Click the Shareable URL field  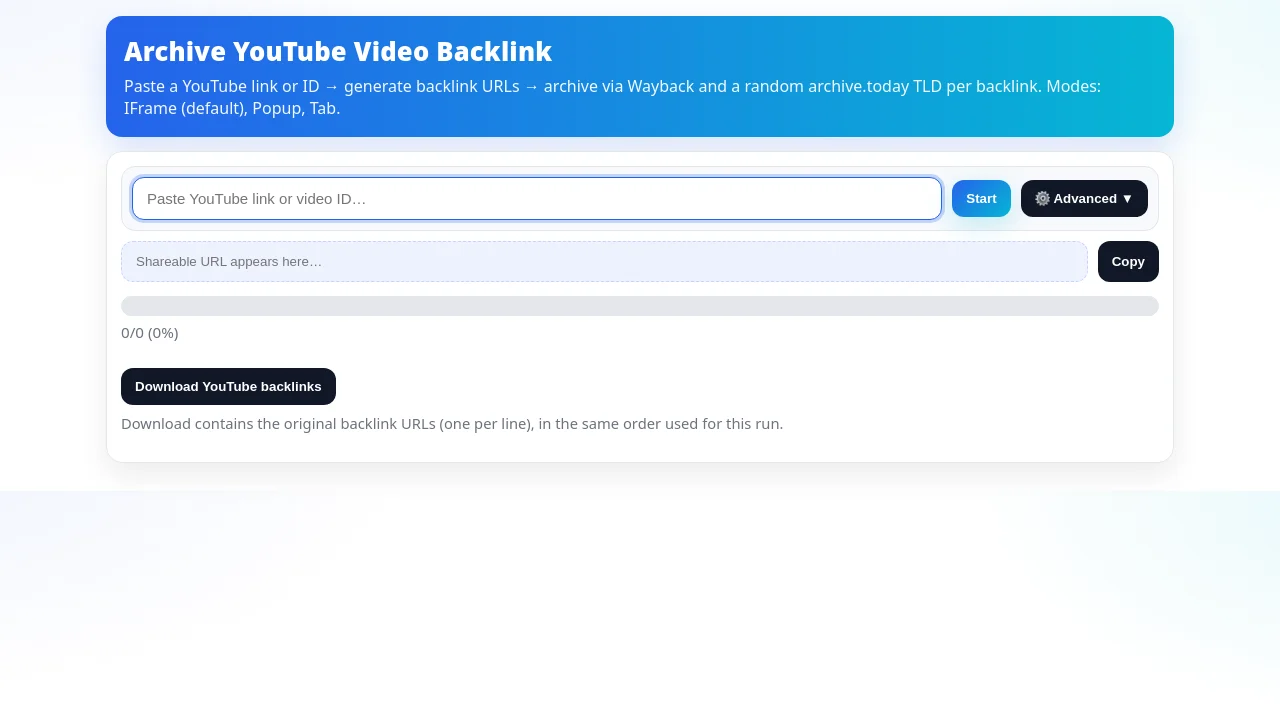(604, 261)
